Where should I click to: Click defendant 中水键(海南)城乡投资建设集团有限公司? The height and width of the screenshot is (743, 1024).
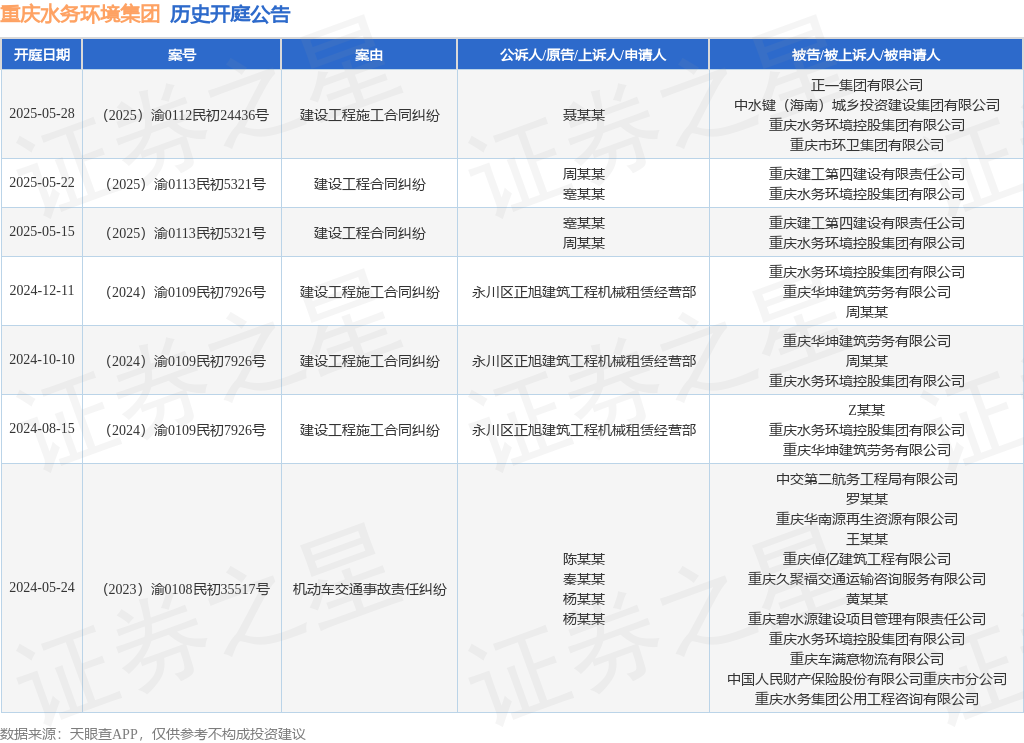(x=867, y=105)
